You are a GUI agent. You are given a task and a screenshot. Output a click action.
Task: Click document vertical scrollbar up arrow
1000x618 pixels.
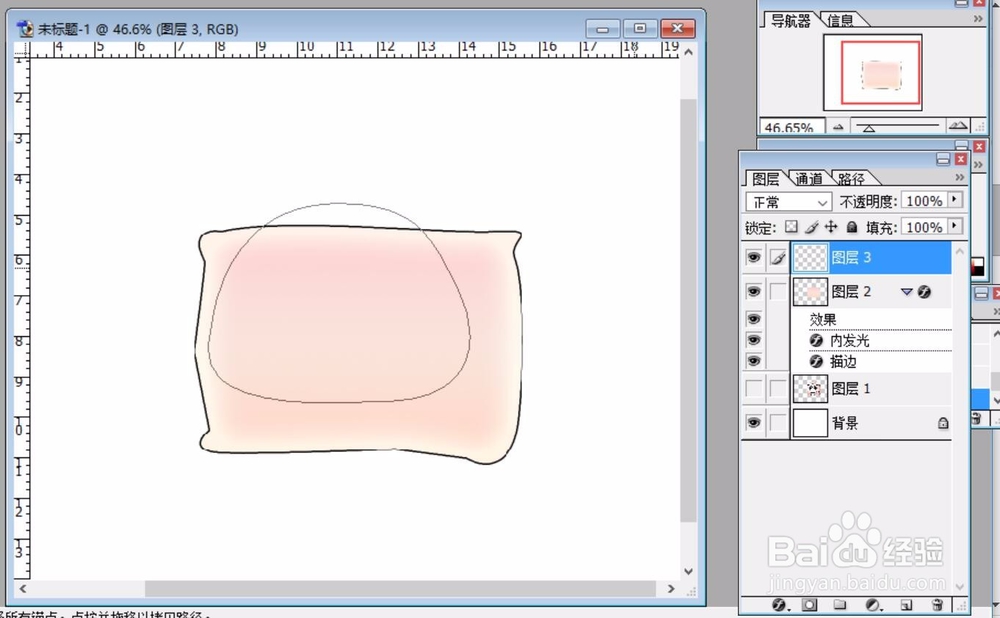[688, 52]
